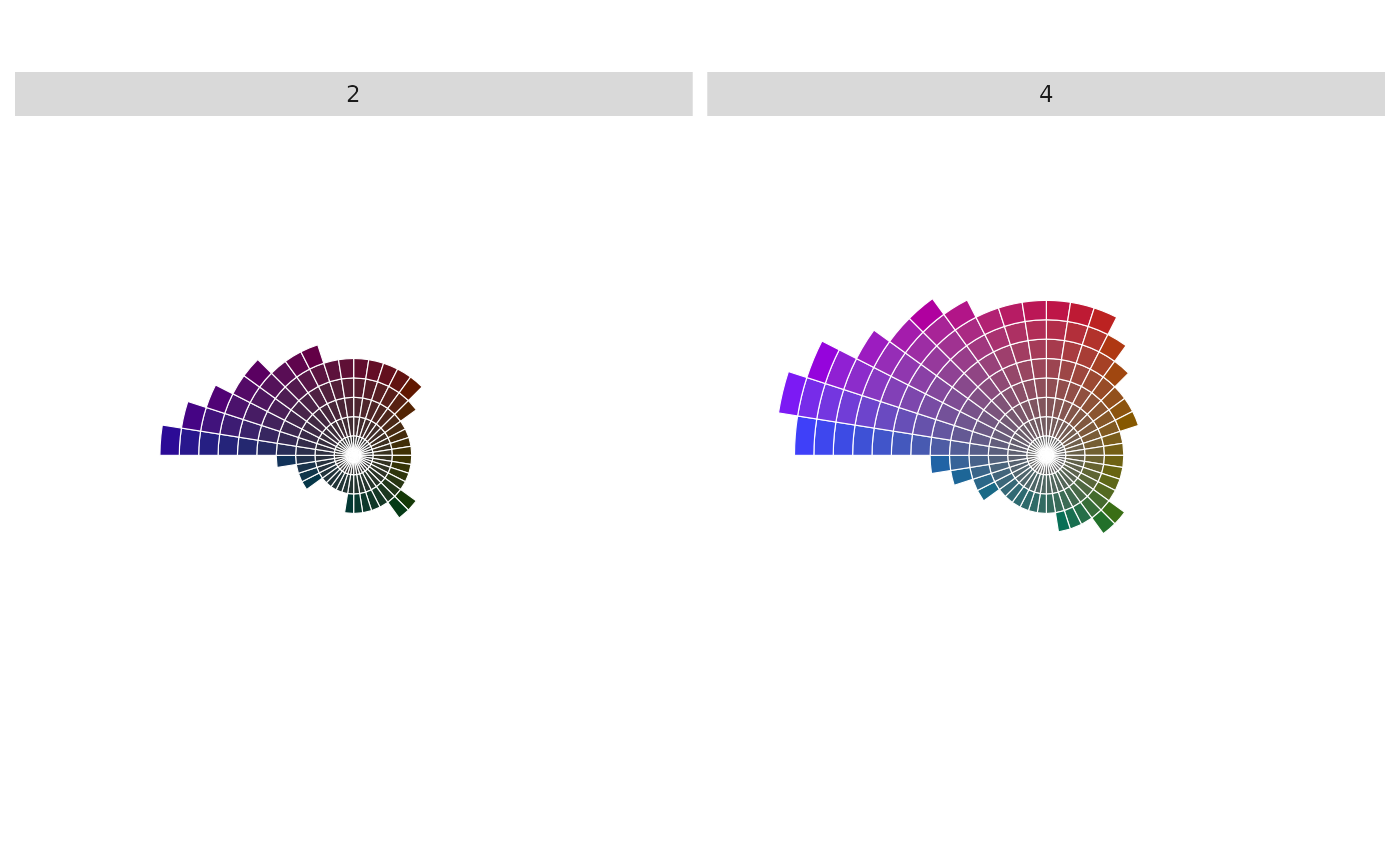Select the dark navy wedge below horizontal in panel 2
The image size is (1400, 866).
[286, 461]
